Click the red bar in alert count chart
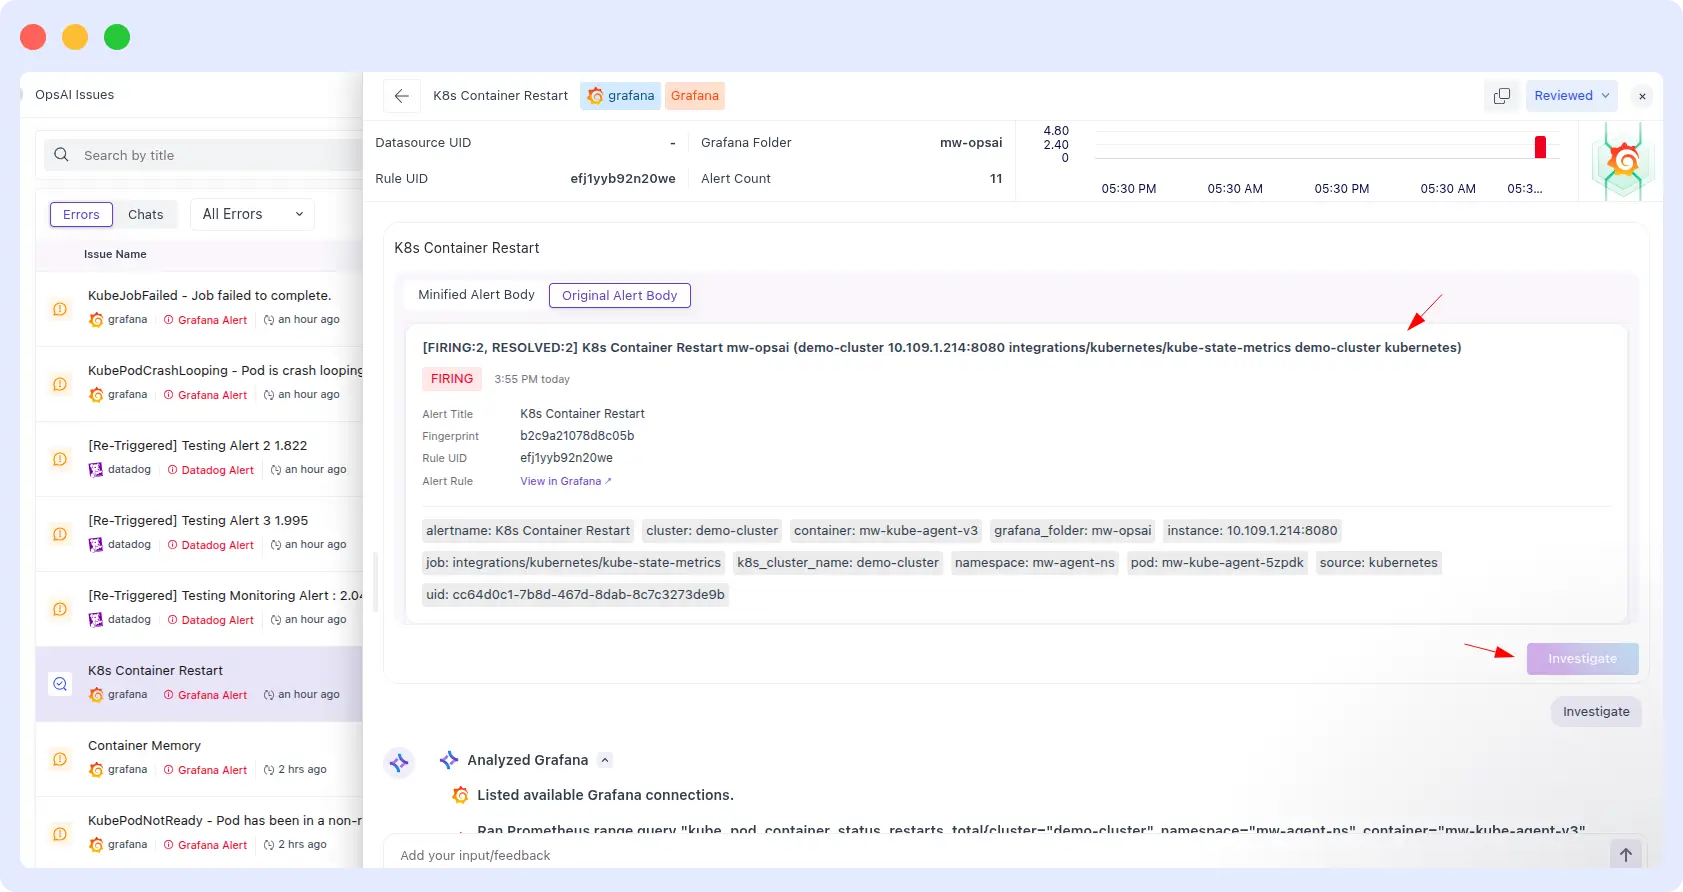Screen dimensions: 1683x892 [x=1540, y=147]
